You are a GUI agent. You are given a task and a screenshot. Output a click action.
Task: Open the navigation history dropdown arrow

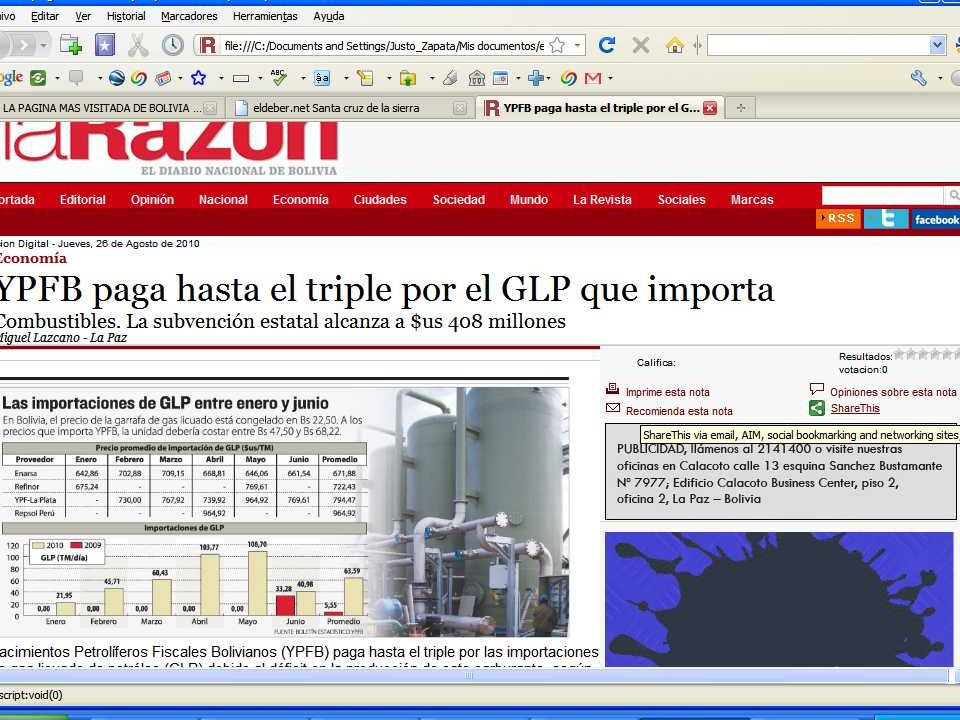[43, 45]
